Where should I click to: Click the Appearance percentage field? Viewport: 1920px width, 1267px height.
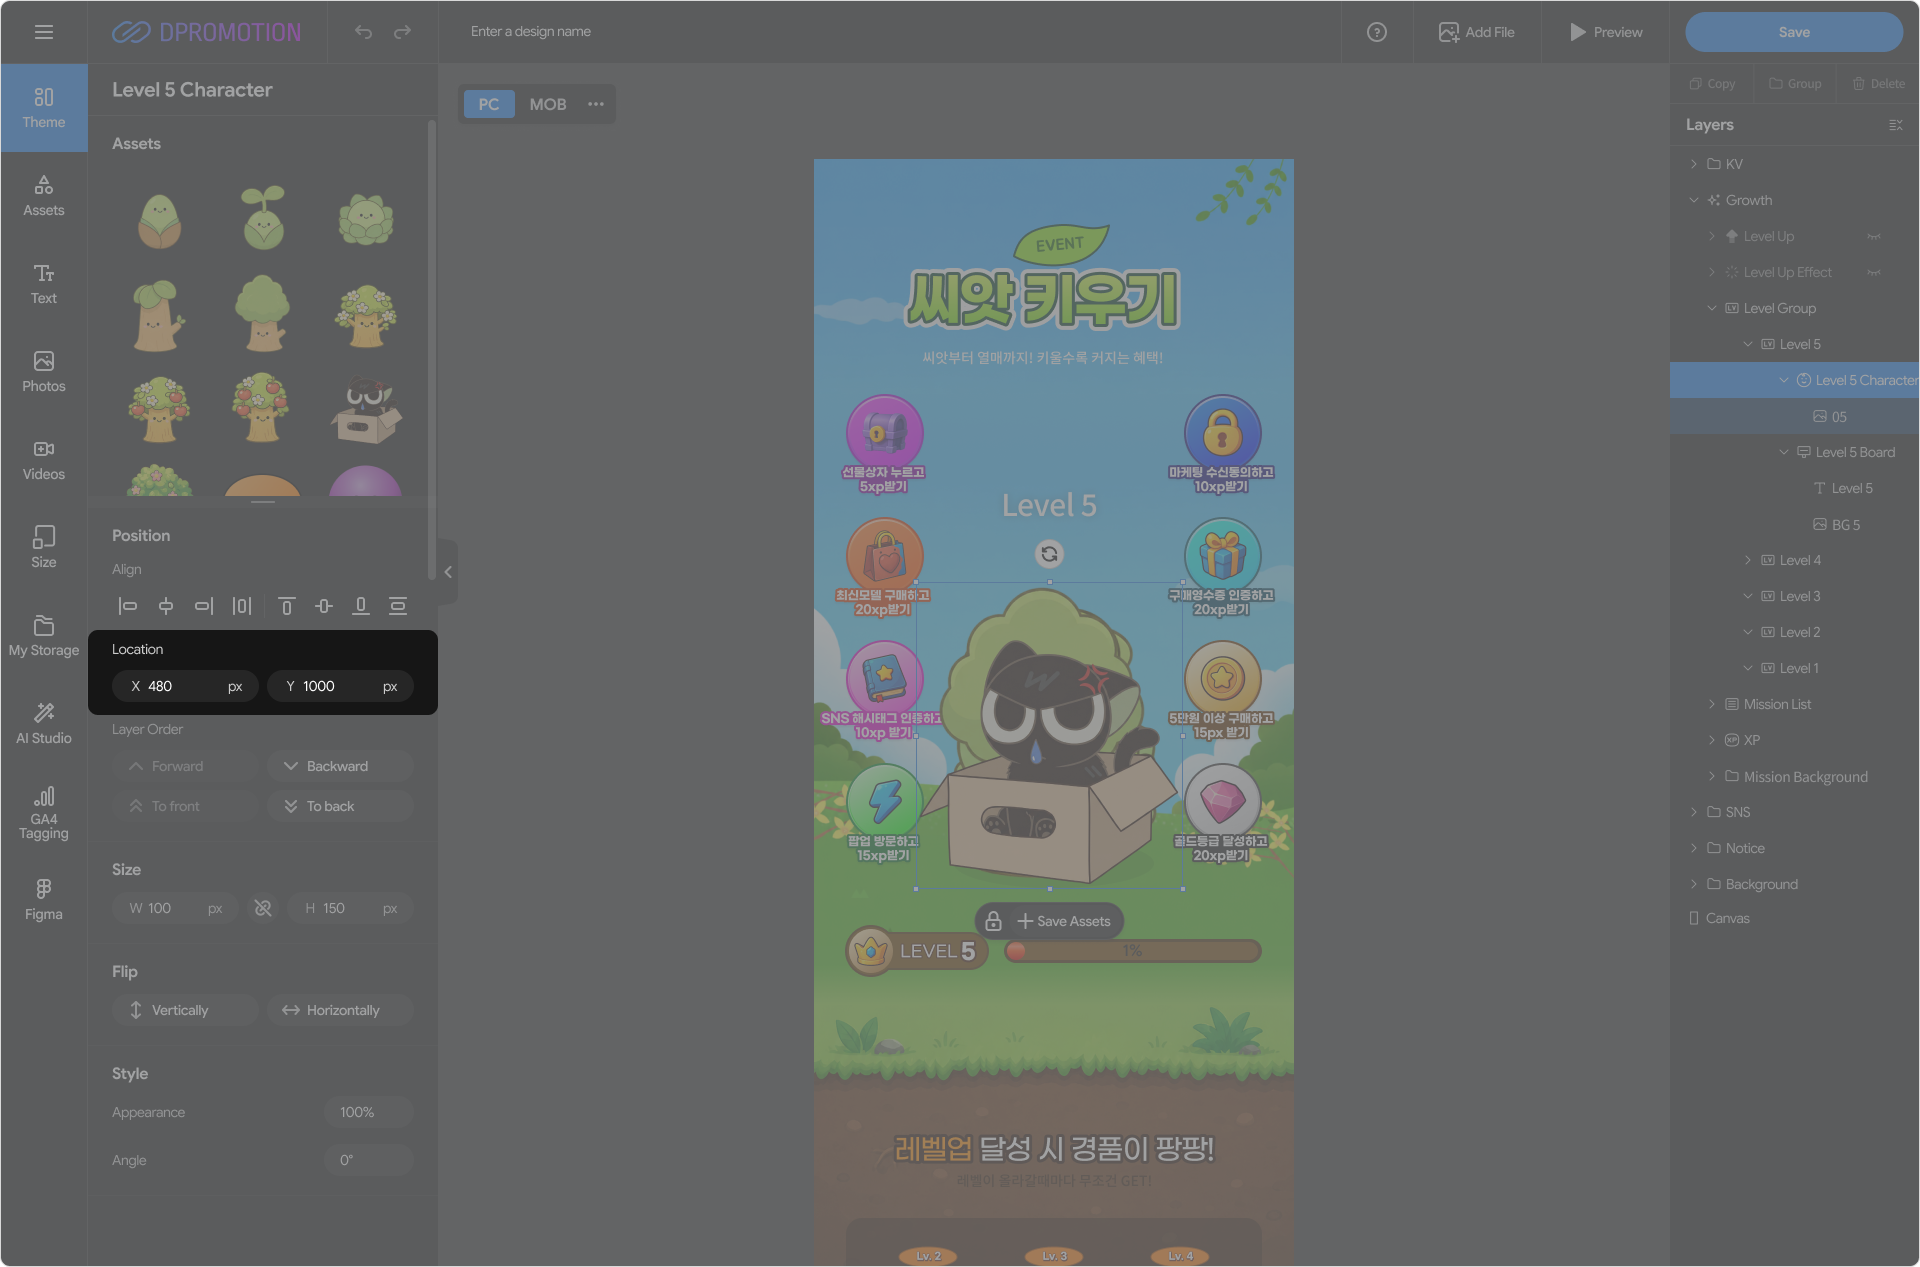coord(369,1112)
